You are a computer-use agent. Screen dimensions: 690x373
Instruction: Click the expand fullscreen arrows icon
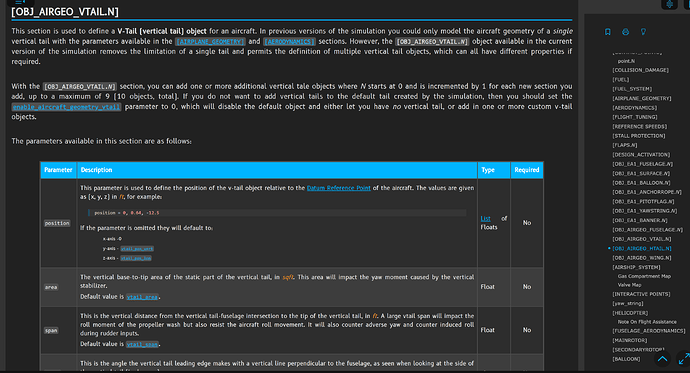pyautogui.click(x=683, y=359)
